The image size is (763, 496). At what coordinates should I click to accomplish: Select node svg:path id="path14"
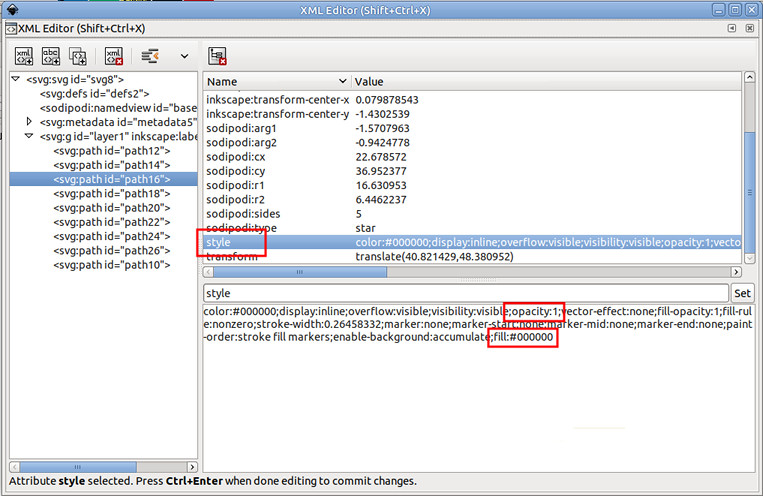click(112, 165)
